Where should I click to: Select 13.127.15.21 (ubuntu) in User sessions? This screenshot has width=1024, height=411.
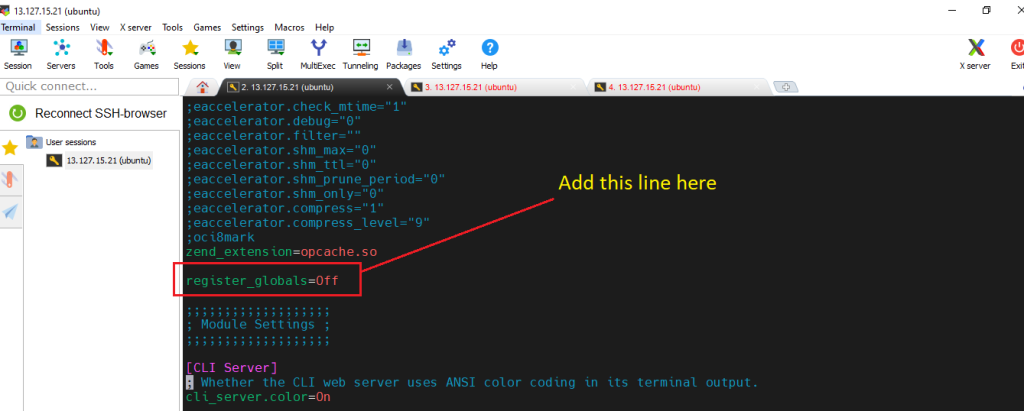pos(107,160)
